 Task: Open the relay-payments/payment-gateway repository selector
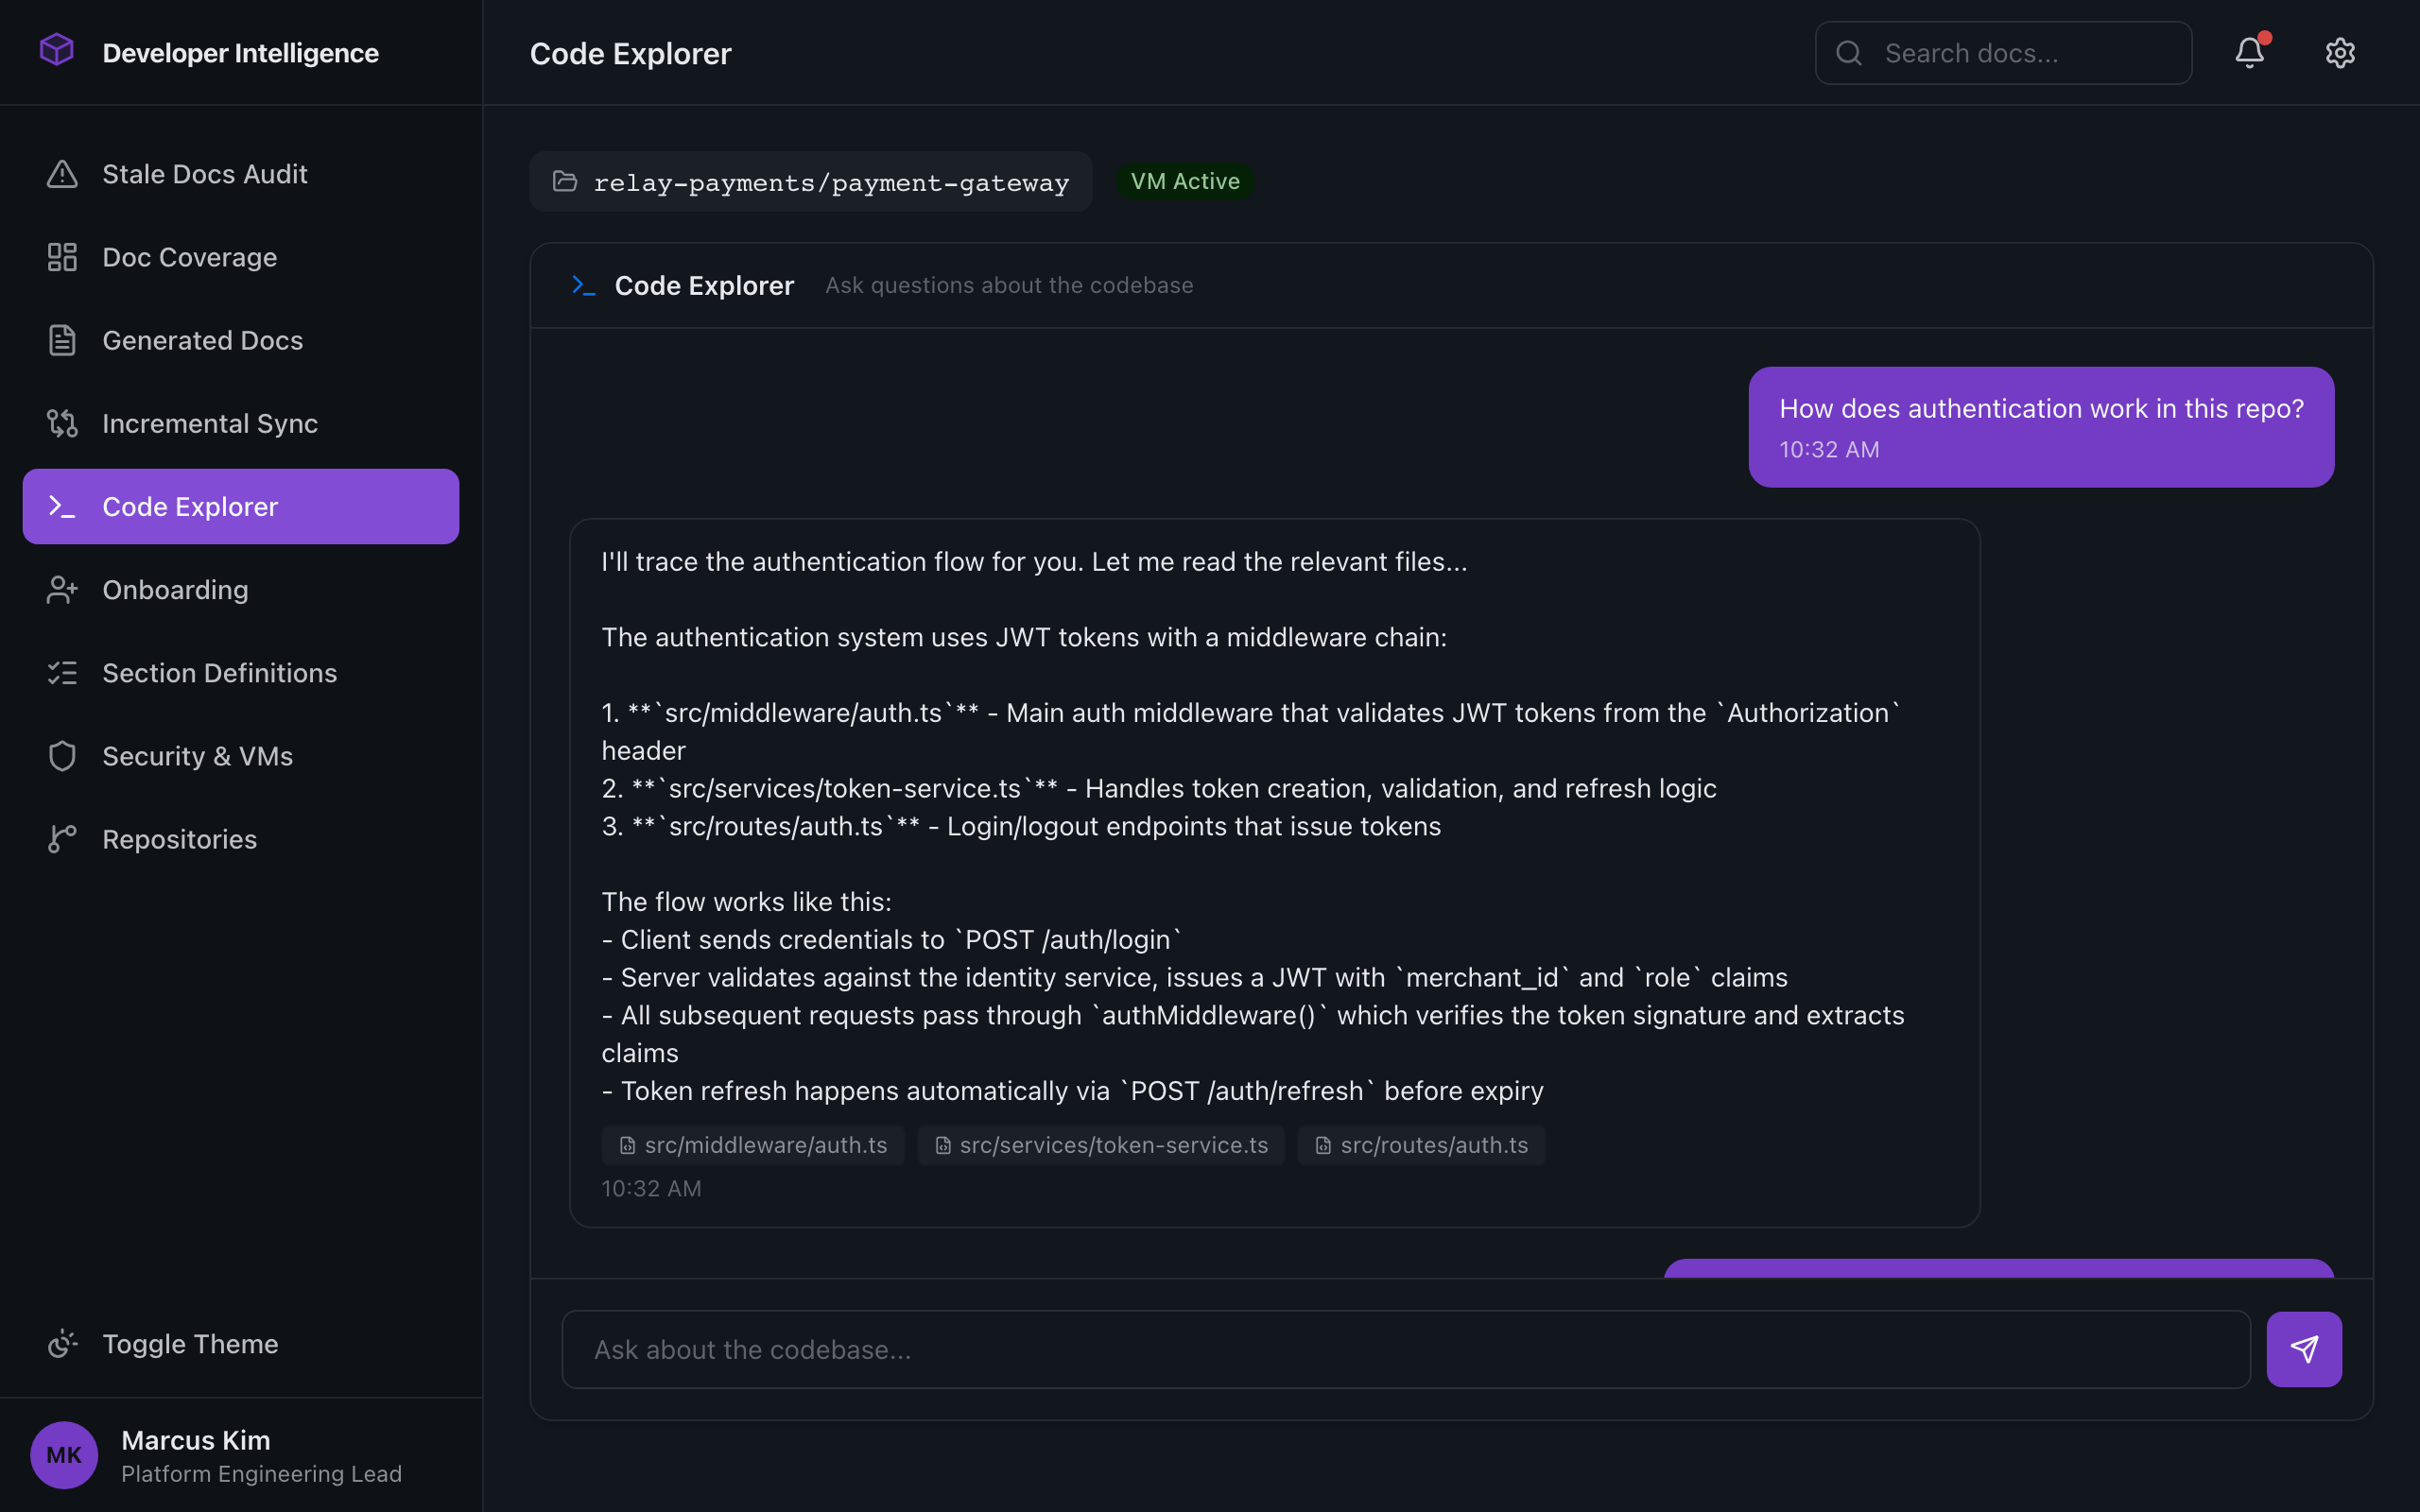tap(811, 181)
